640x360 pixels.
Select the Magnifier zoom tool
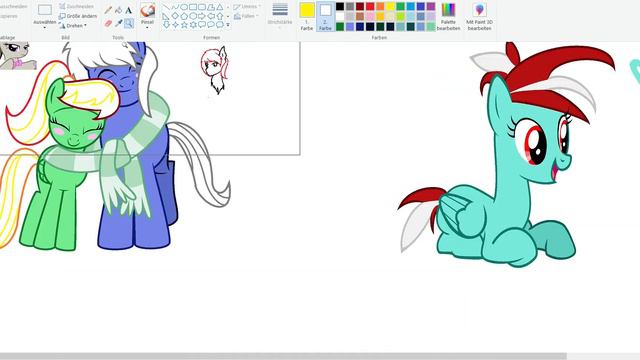[129, 24]
